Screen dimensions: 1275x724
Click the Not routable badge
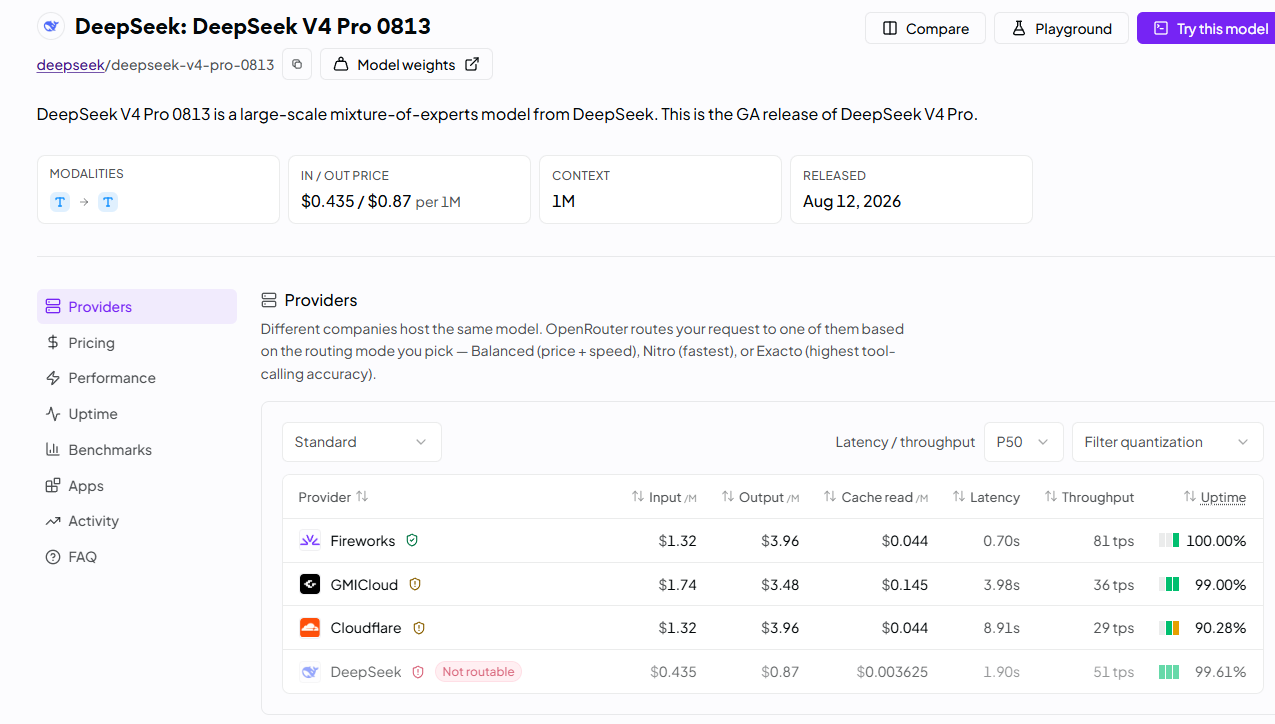[x=478, y=672]
